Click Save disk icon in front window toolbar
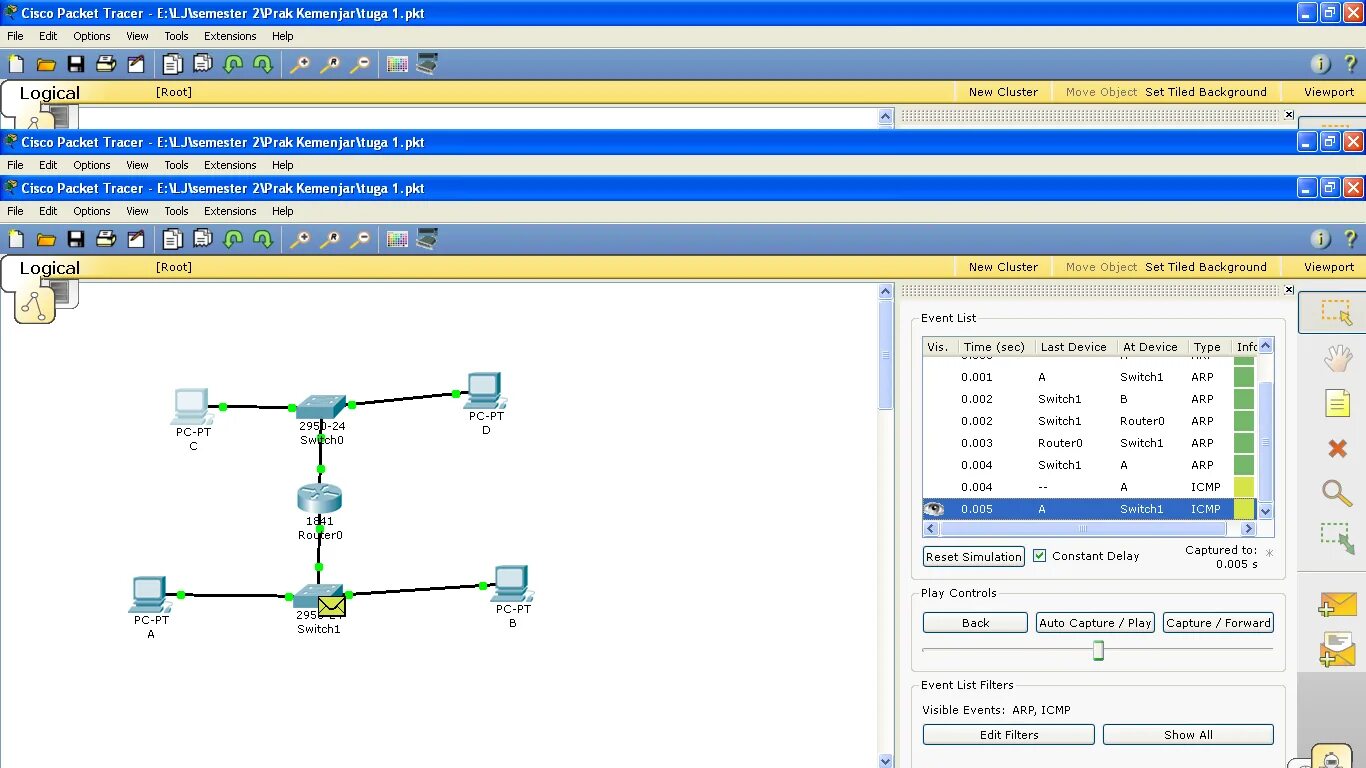The height and width of the screenshot is (768, 1366). pyautogui.click(x=76, y=239)
